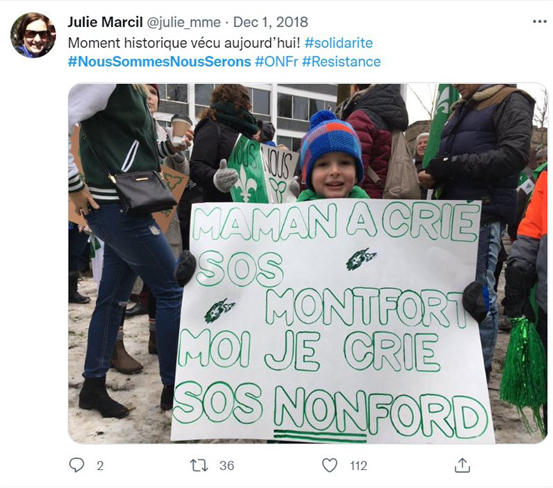Open the three-dot more options menu

click(x=540, y=22)
